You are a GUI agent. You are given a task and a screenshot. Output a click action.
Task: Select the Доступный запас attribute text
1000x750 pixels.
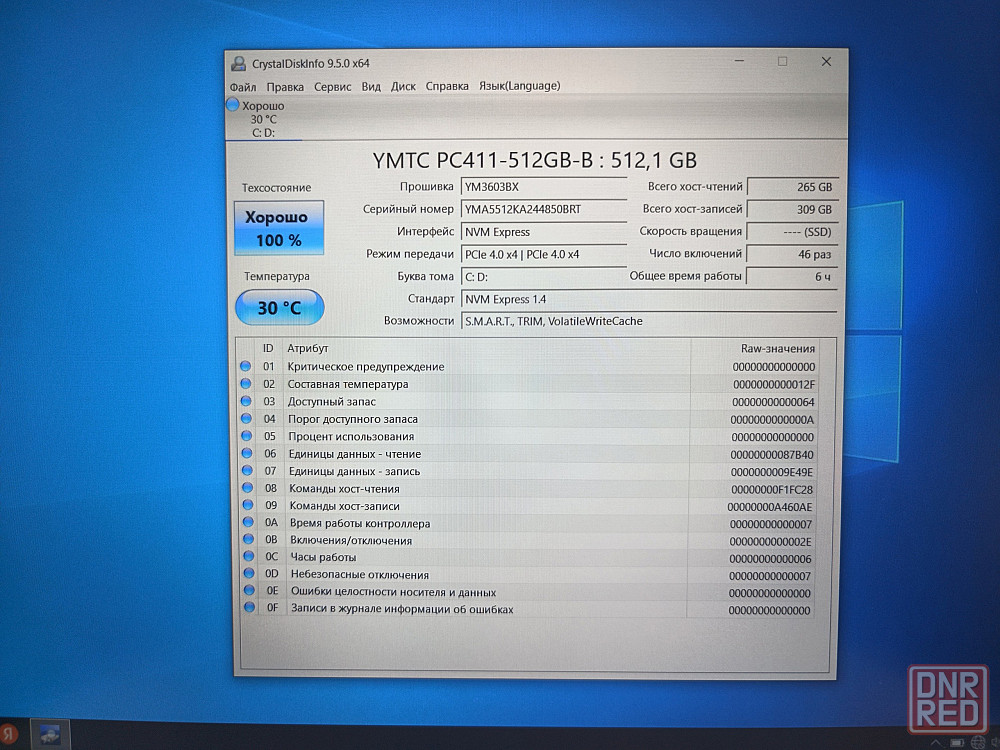click(x=332, y=402)
